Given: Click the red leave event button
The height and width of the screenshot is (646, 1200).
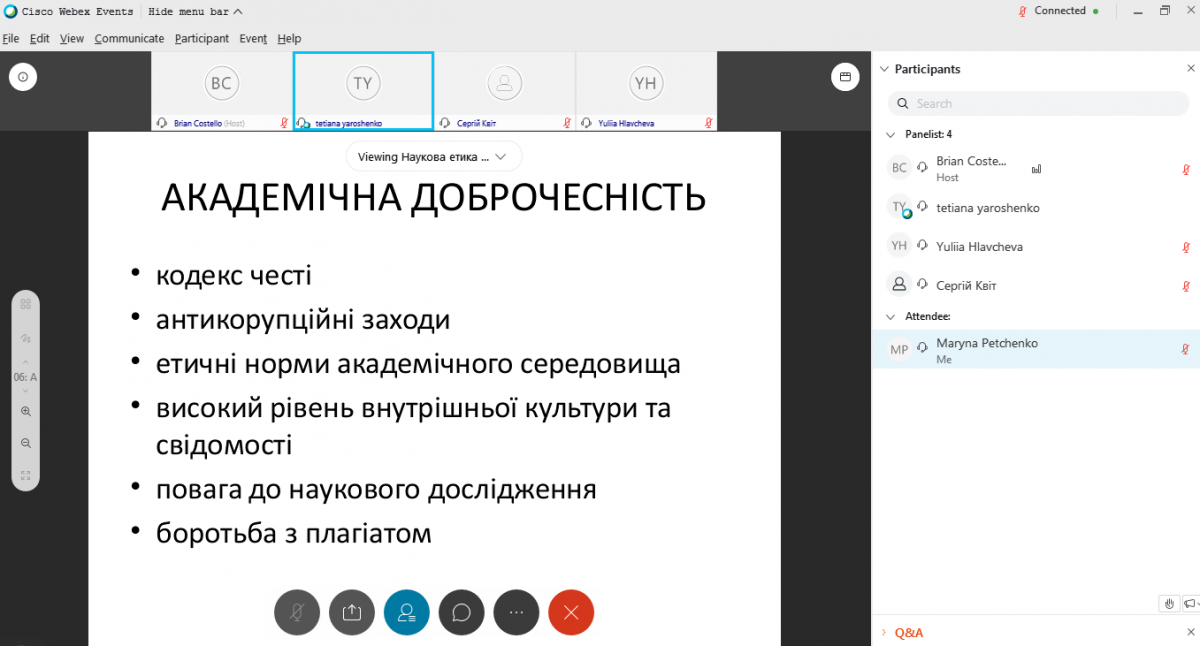Looking at the screenshot, I should coord(571,613).
